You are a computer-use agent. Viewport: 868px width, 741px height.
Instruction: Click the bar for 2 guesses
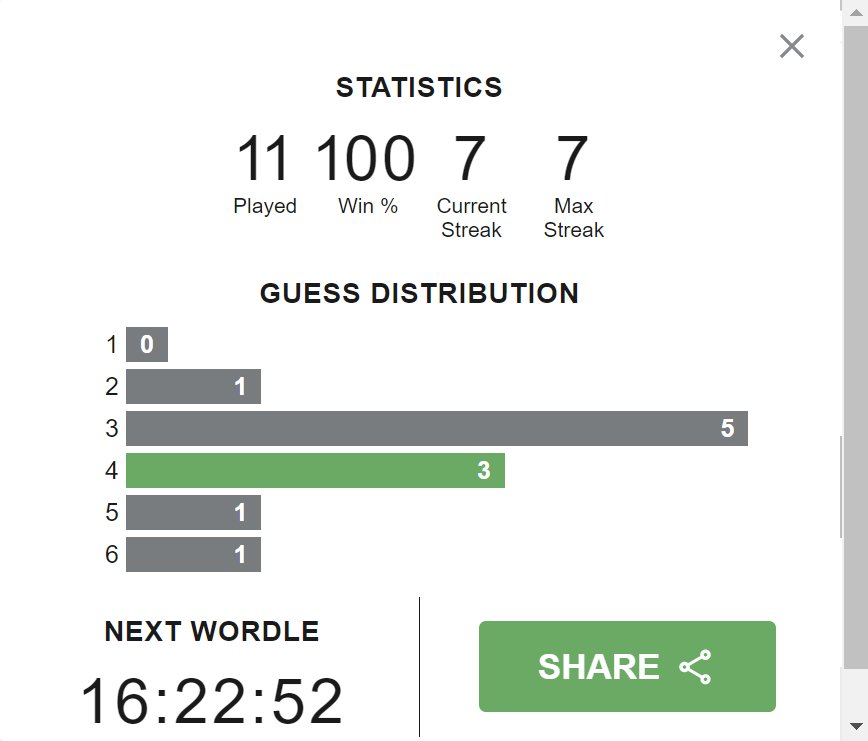point(193,386)
